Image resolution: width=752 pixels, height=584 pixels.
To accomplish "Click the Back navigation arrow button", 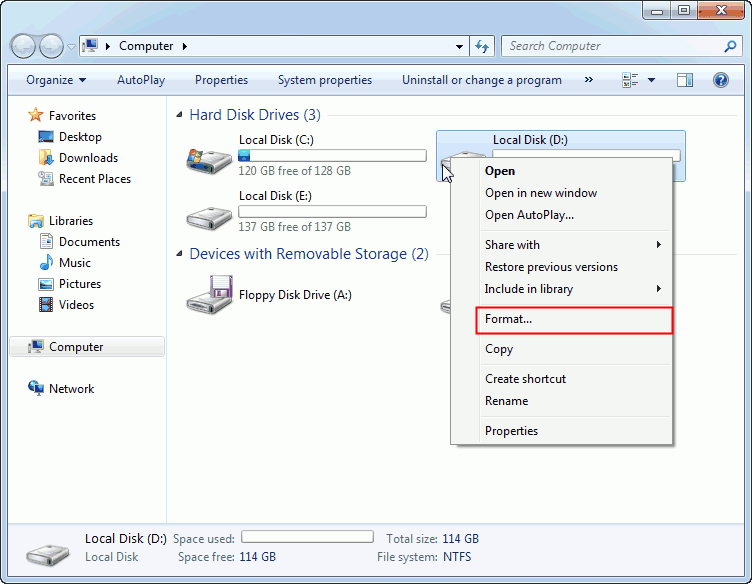I will 23,47.
